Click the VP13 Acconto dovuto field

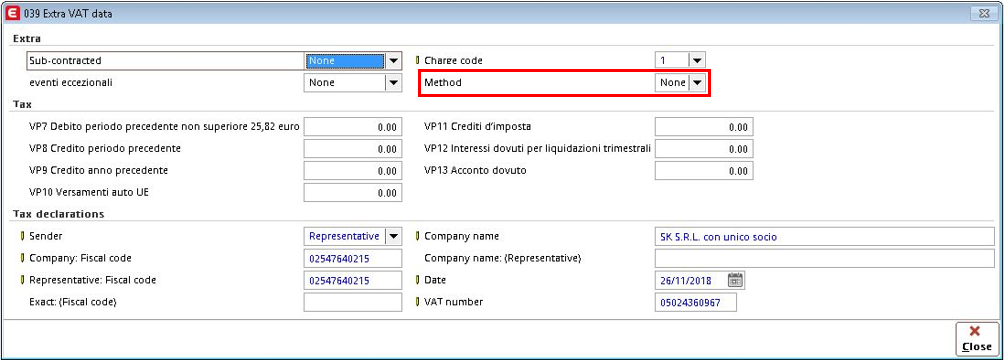(704, 171)
